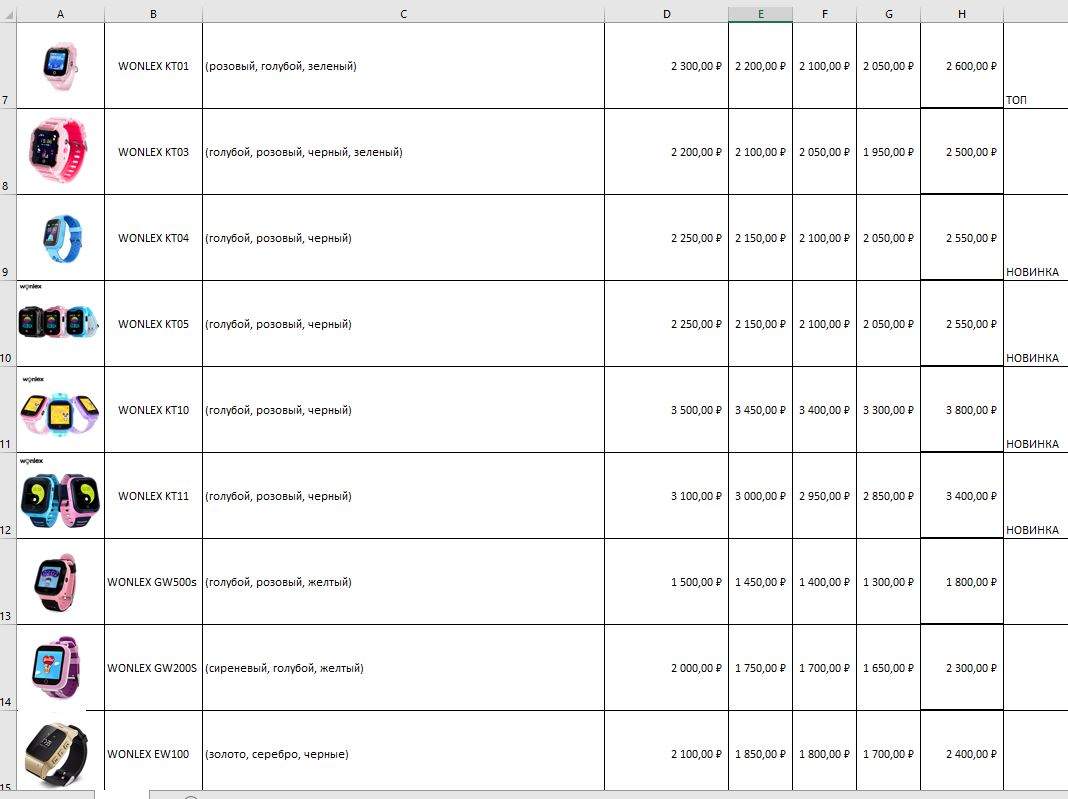Select EW100 price 1 850,00 ₽
The width and height of the screenshot is (1068, 799).
coord(761,753)
